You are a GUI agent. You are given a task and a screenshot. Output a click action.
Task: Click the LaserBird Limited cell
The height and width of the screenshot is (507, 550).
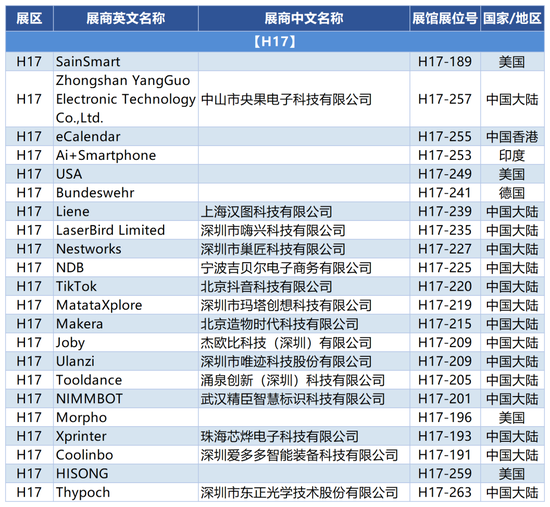(x=126, y=230)
